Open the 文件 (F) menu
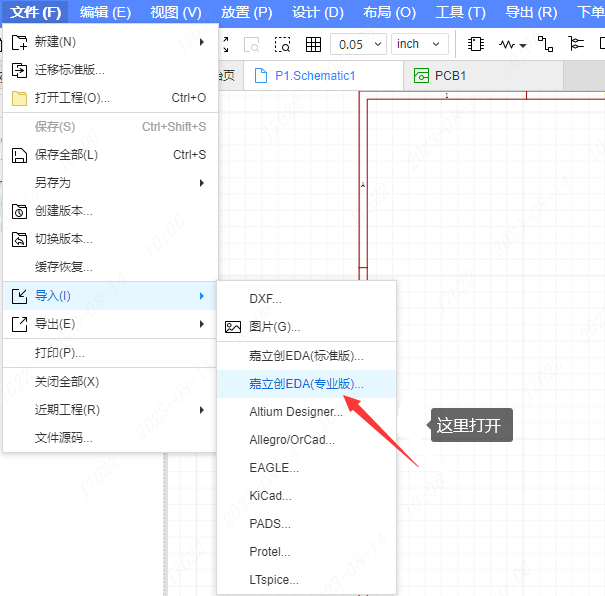The height and width of the screenshot is (596, 605). click(35, 13)
